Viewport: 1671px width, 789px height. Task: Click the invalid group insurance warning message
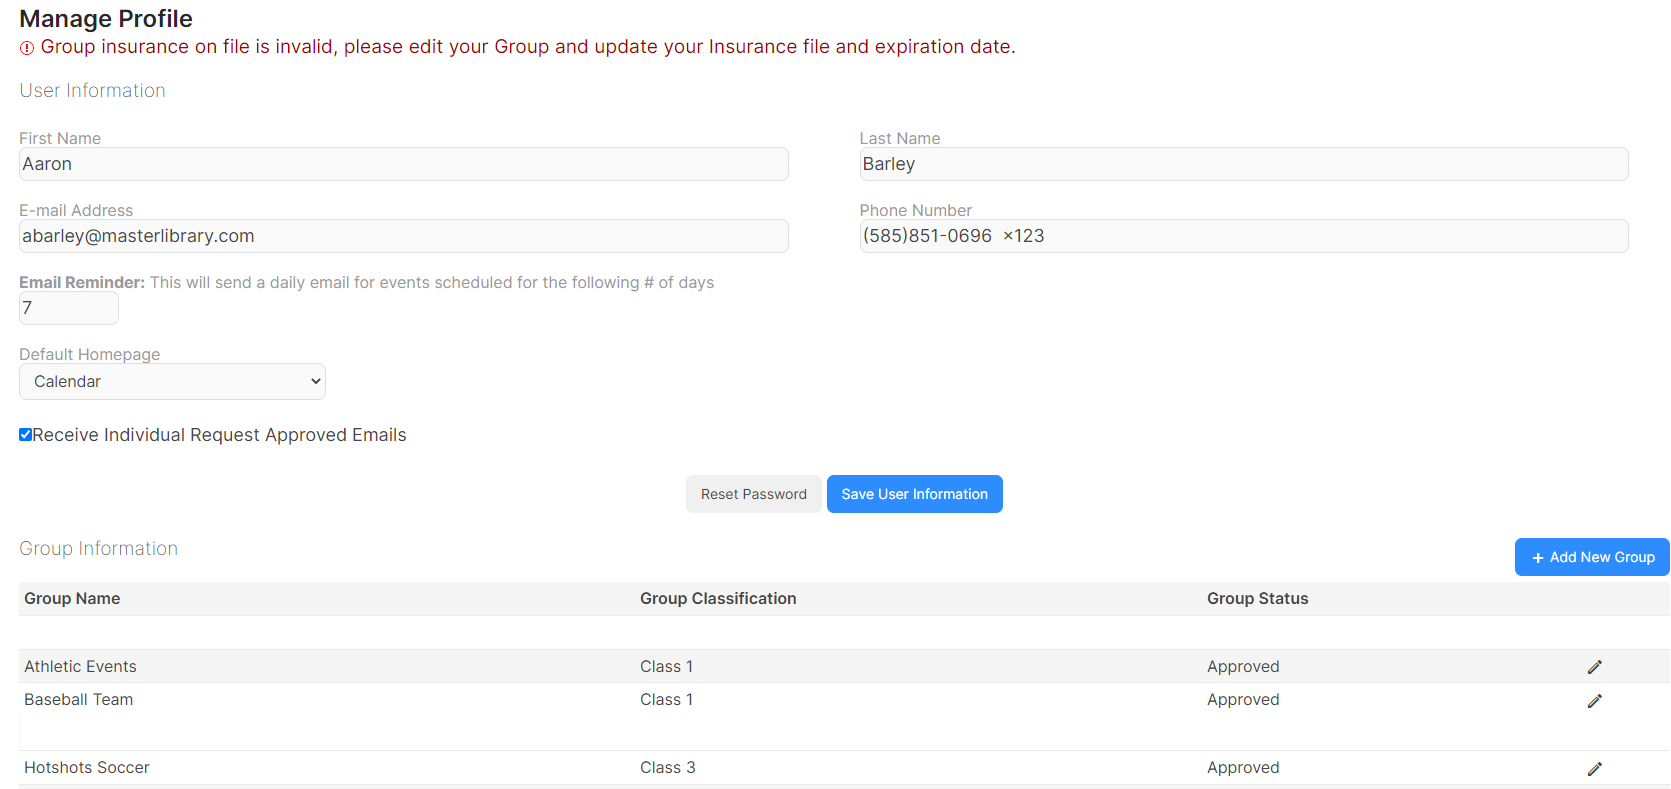[528, 47]
